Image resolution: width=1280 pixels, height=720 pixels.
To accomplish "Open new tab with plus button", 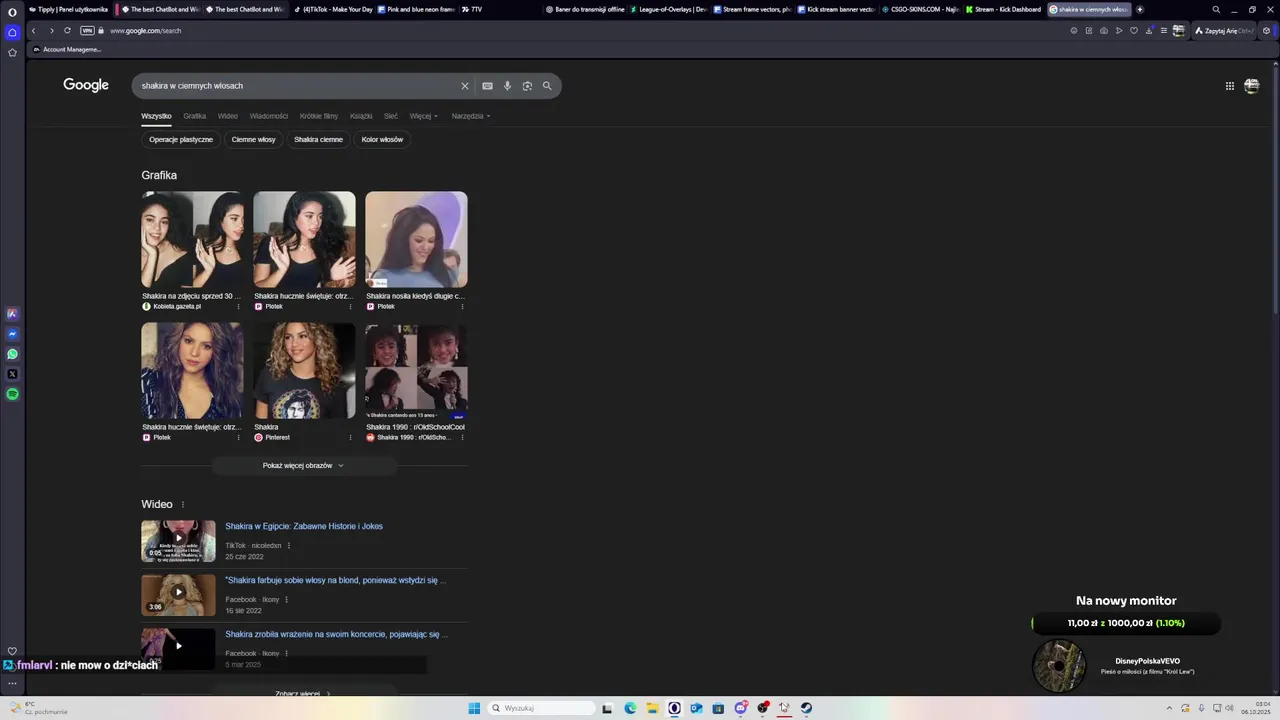I will (x=1140, y=9).
